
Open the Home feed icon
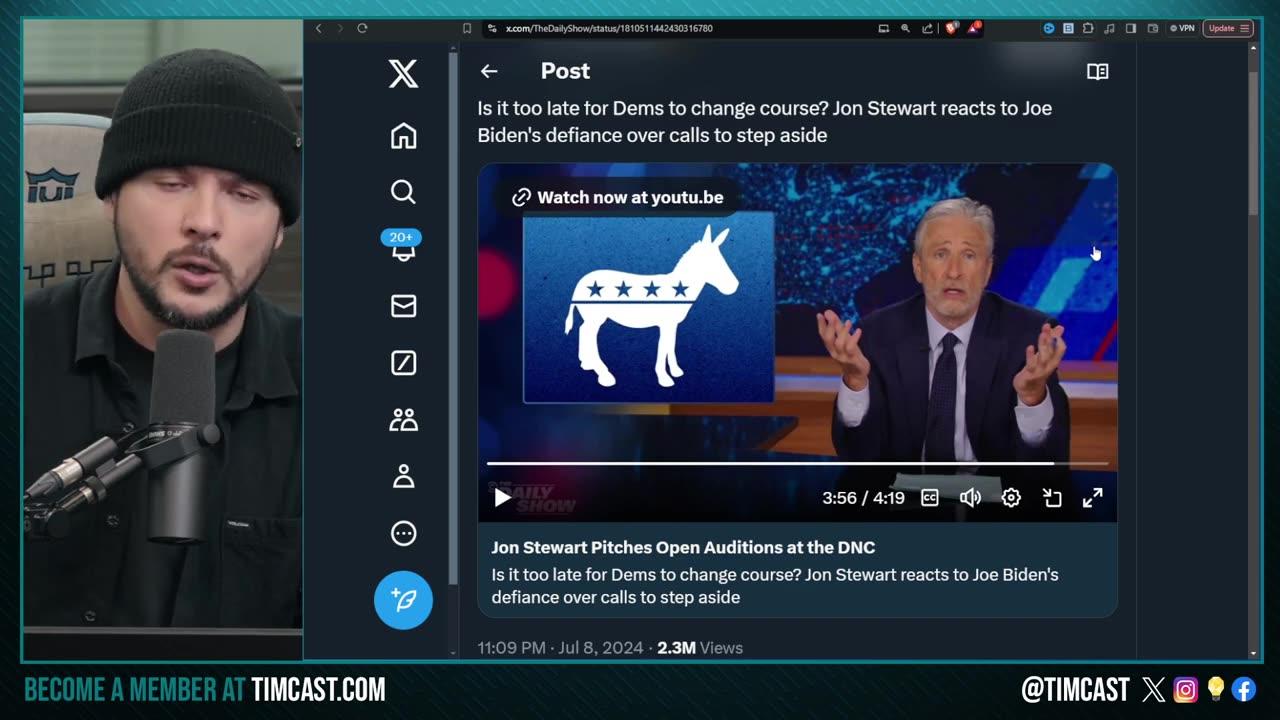coord(403,136)
